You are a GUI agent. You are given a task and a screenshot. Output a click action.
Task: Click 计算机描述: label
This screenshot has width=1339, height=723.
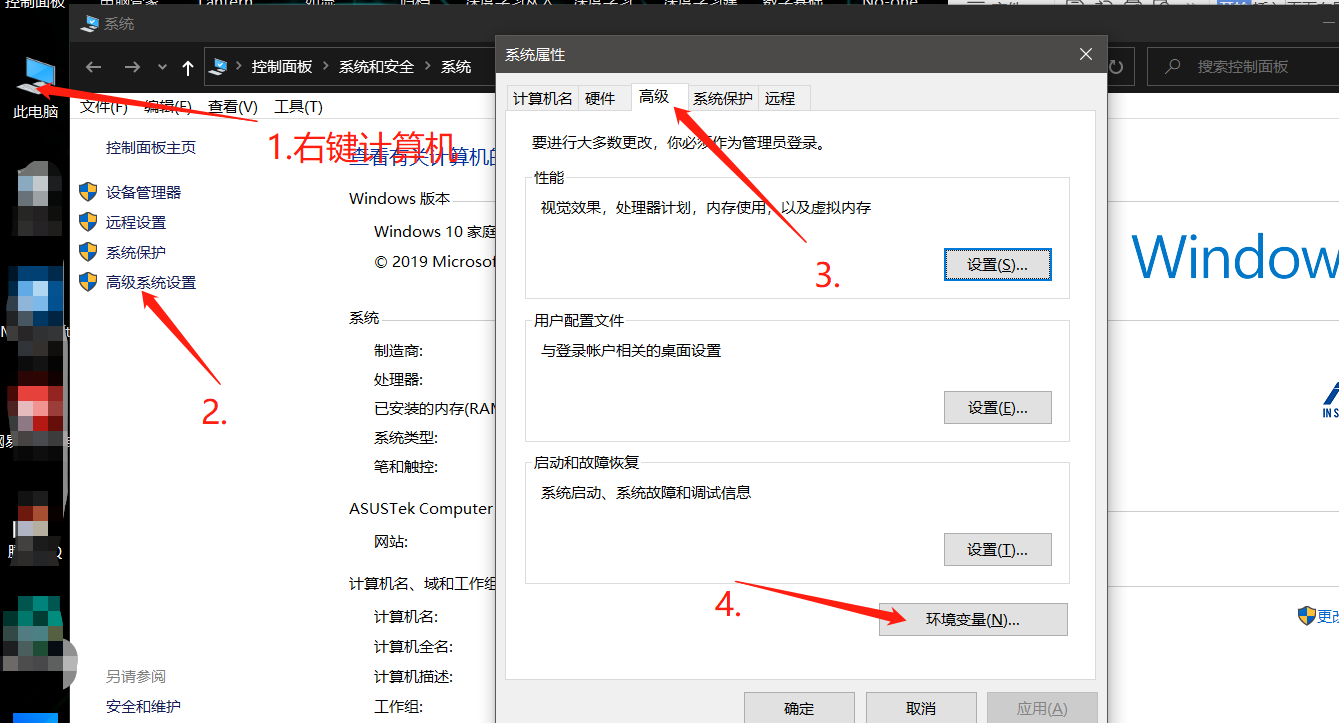pos(414,677)
